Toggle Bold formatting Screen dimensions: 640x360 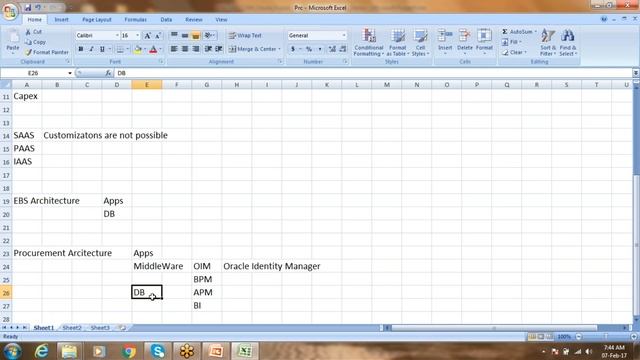[80, 49]
